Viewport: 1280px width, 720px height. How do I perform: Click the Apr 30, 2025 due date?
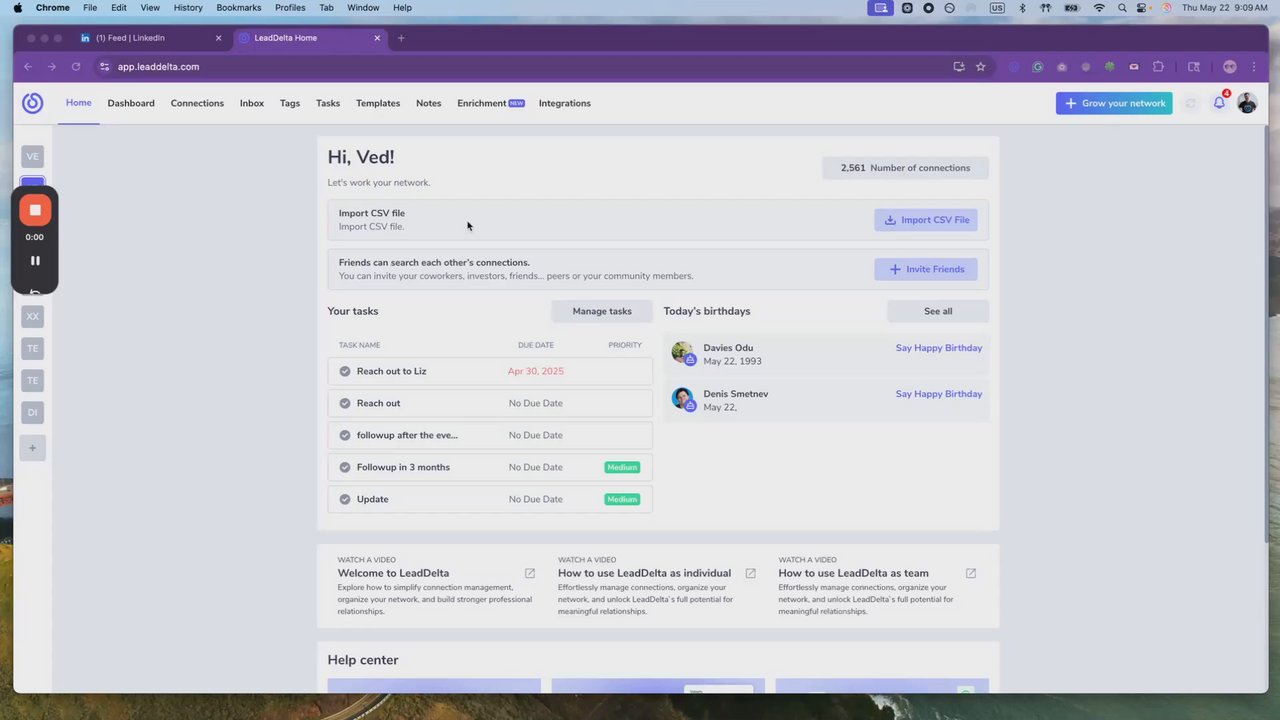coord(536,371)
